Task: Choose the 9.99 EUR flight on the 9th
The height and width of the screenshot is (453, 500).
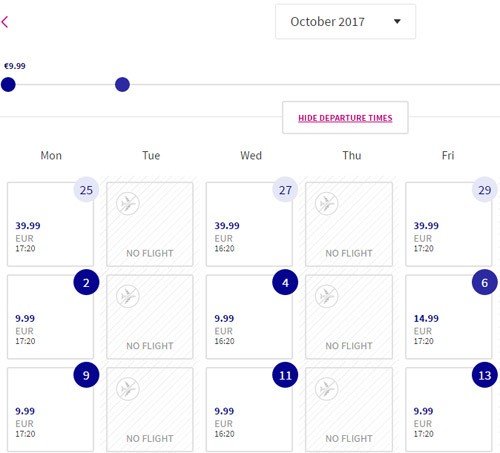Action: tap(50, 410)
